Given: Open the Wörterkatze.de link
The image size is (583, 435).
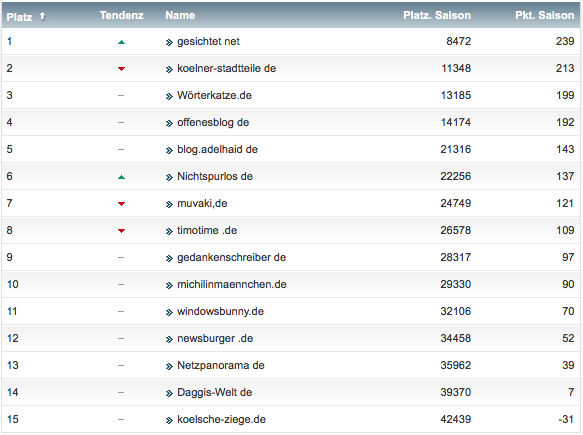Looking at the screenshot, I should 215,96.
